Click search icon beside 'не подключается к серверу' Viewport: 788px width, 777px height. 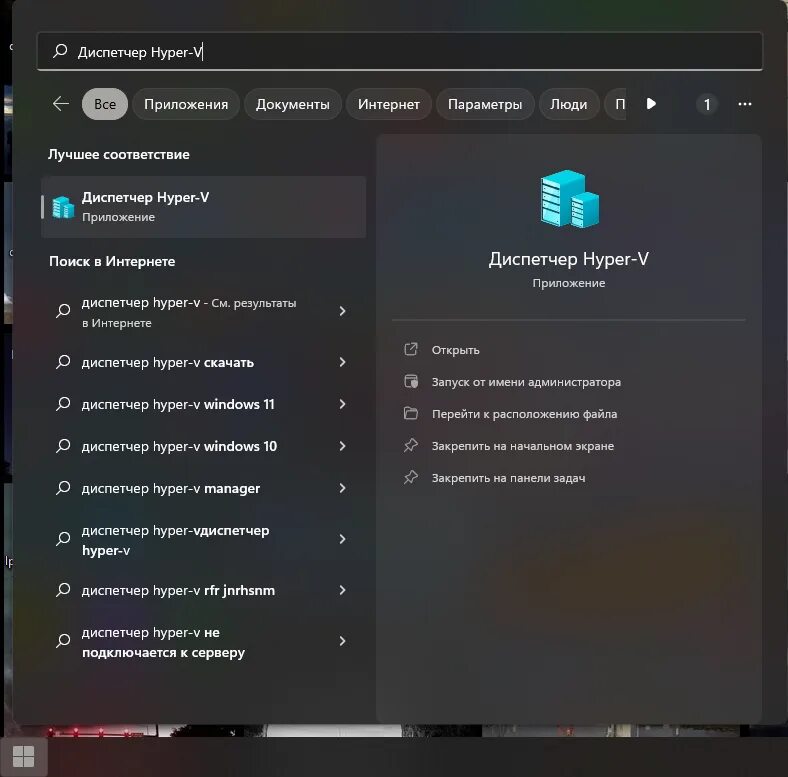point(63,641)
